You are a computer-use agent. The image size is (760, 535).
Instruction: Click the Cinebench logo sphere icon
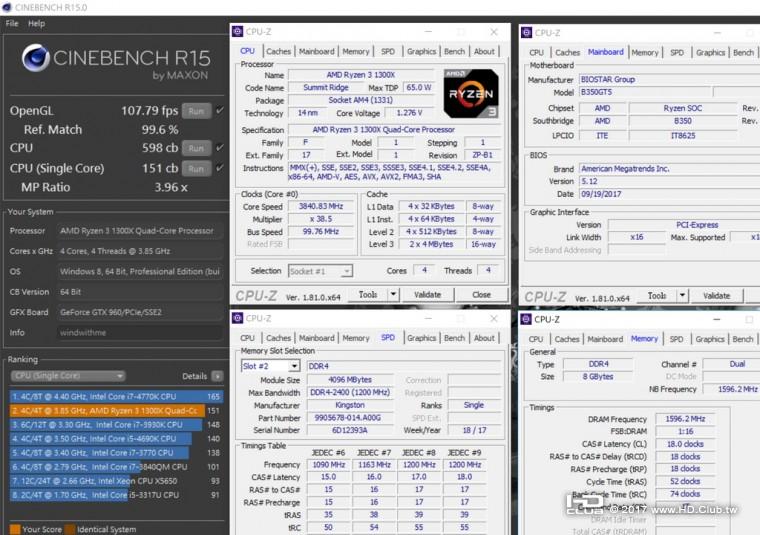(35, 58)
